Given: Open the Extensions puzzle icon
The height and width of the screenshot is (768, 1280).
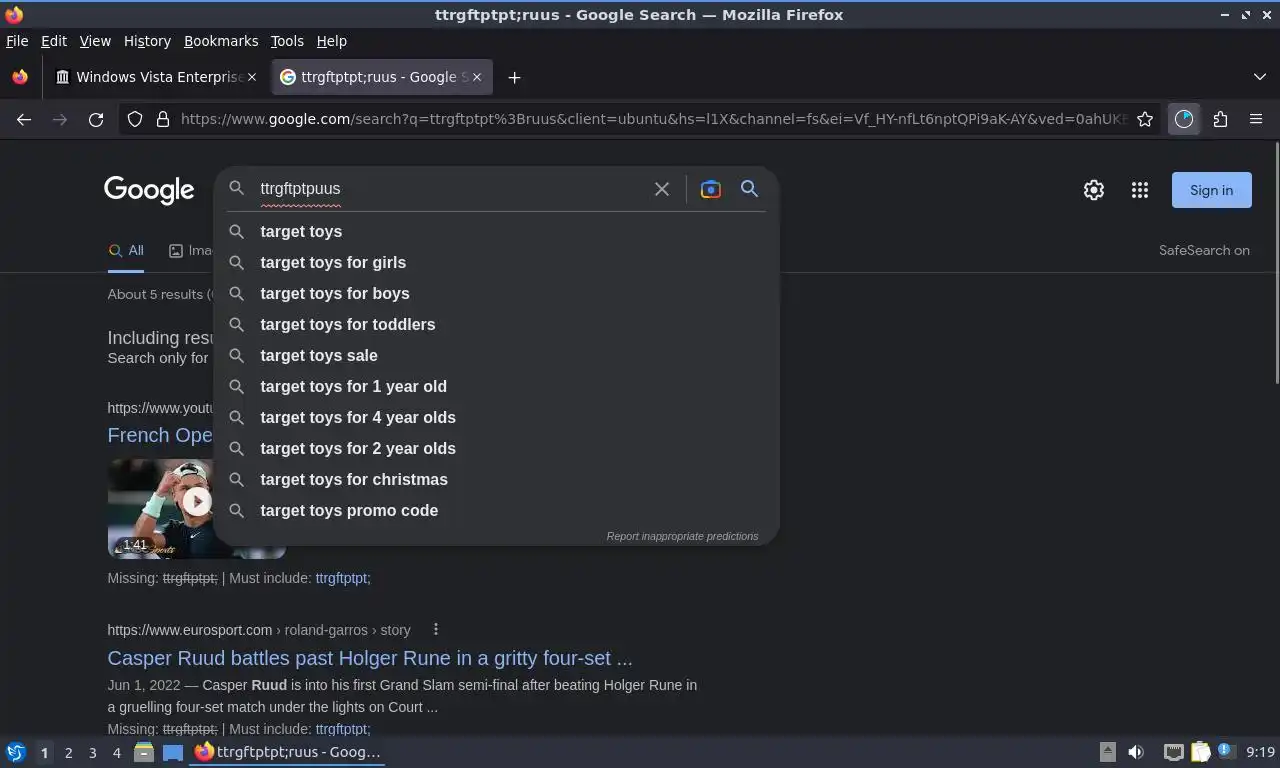Looking at the screenshot, I should coord(1220,119).
